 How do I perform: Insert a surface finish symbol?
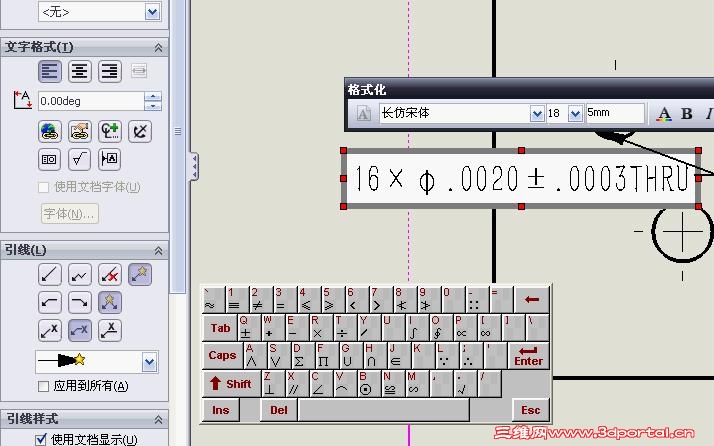80,159
